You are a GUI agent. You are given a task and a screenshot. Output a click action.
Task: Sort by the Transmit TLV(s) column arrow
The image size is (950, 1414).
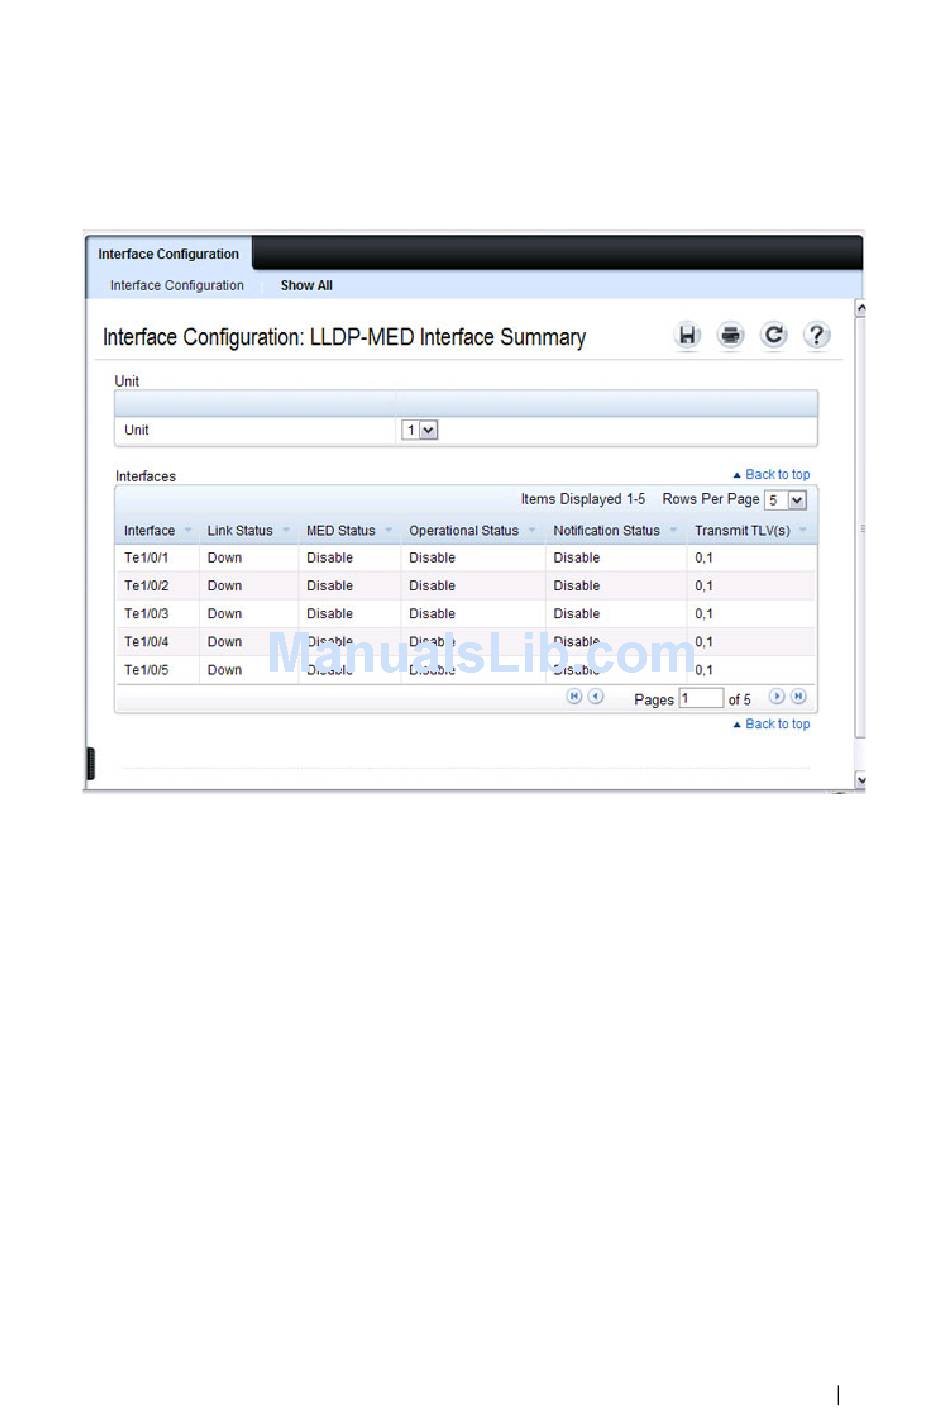(x=802, y=530)
